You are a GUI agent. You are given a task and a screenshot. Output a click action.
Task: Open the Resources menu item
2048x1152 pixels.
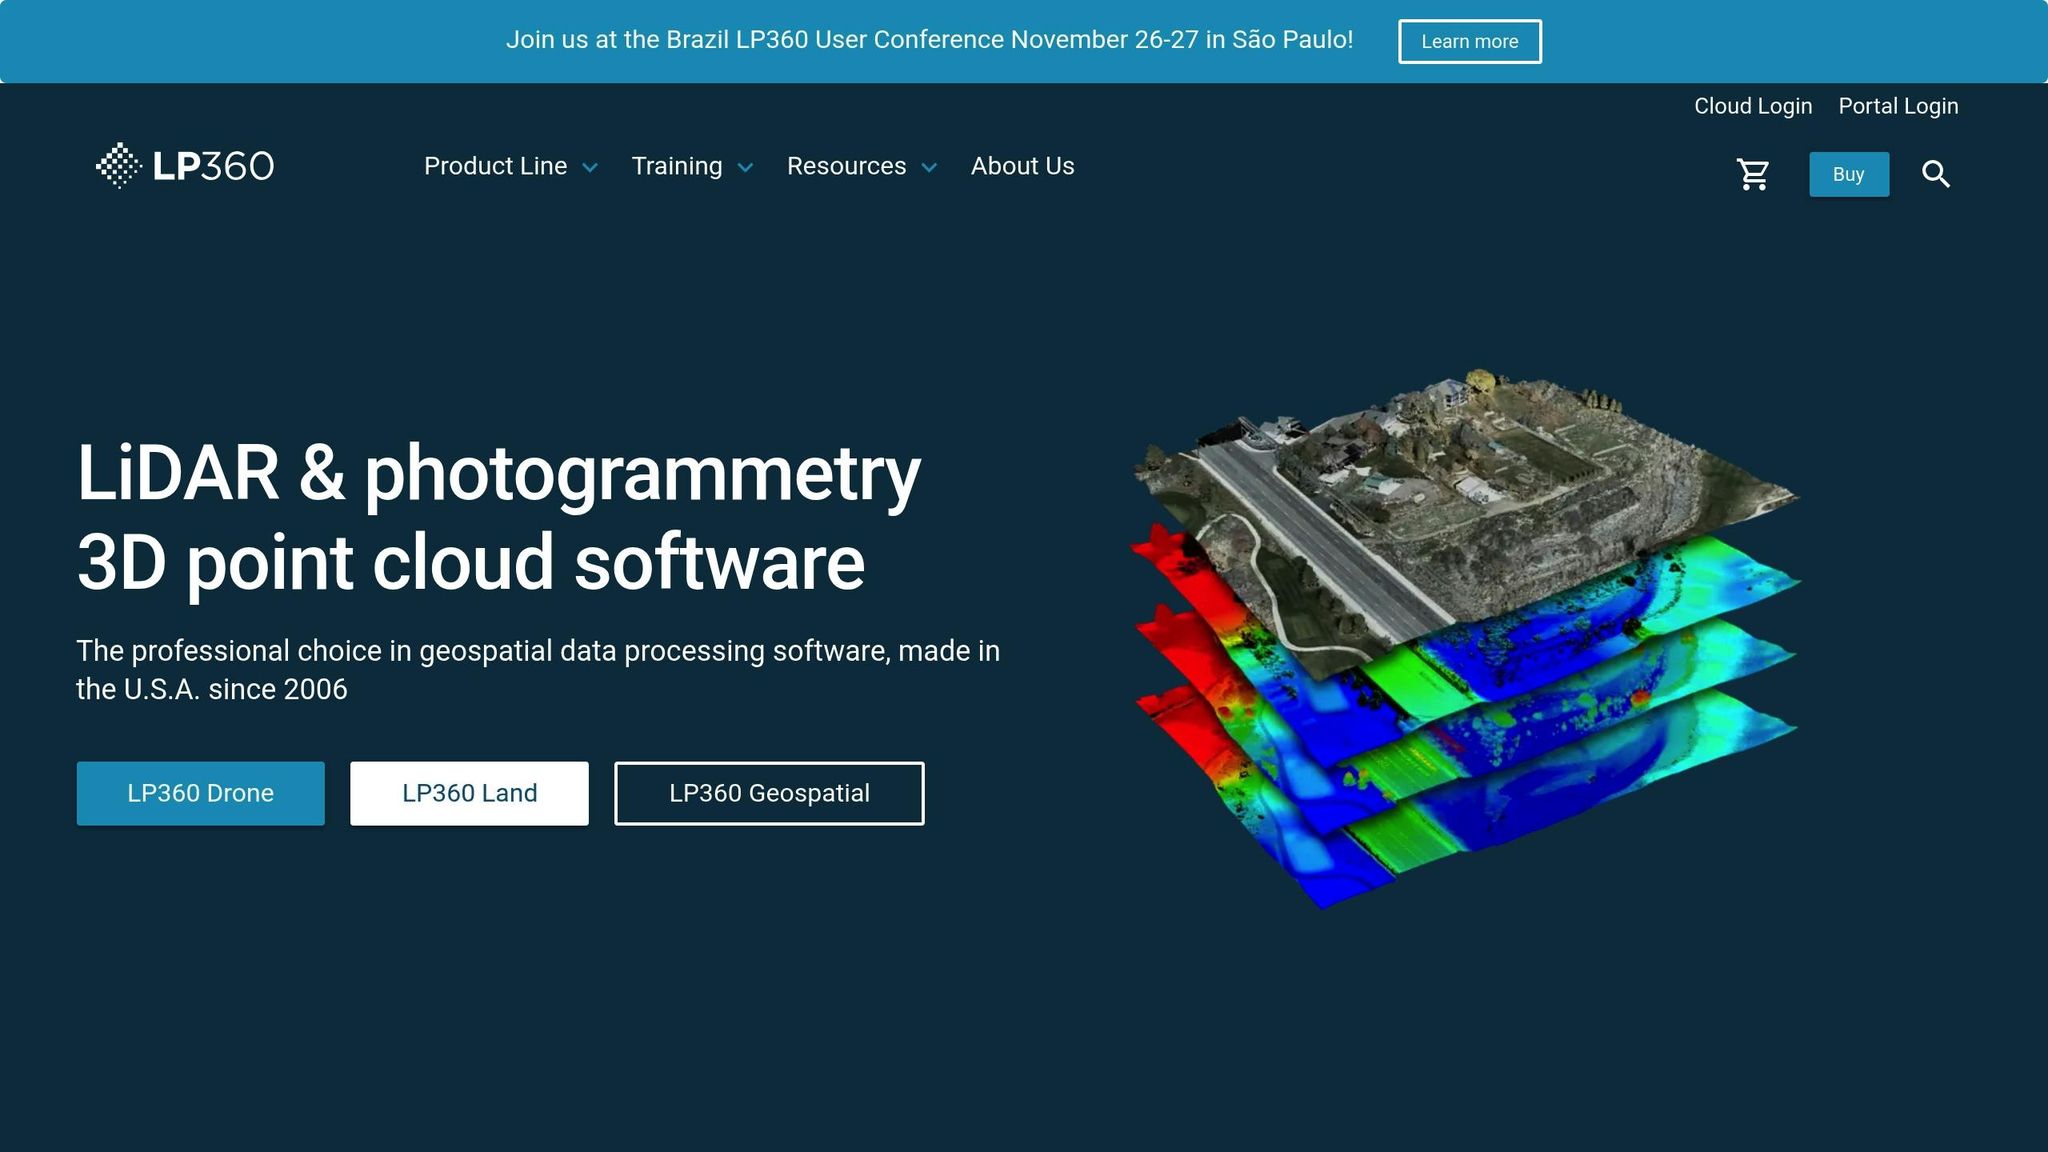[846, 166]
